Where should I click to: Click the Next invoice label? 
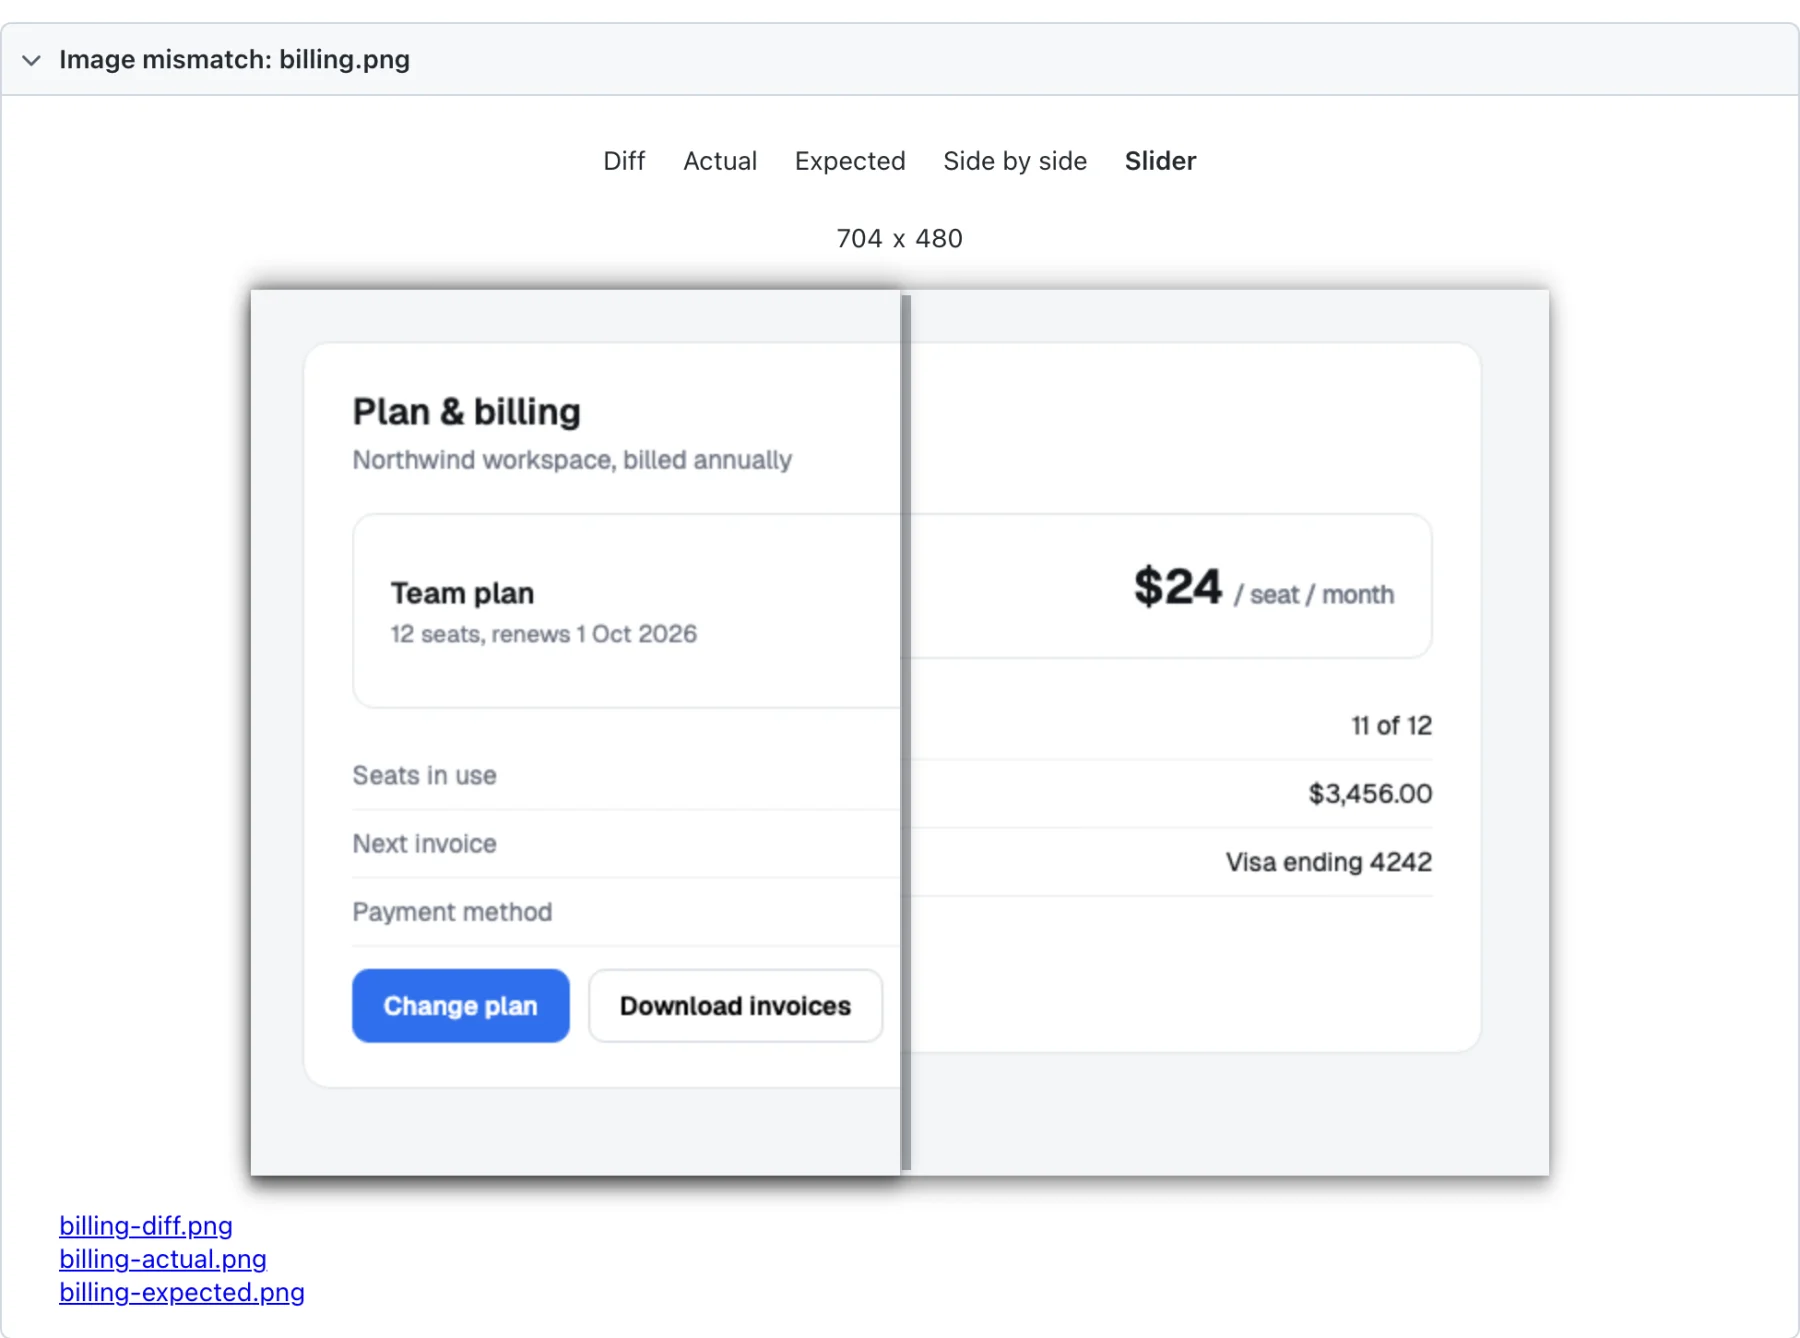tap(424, 843)
